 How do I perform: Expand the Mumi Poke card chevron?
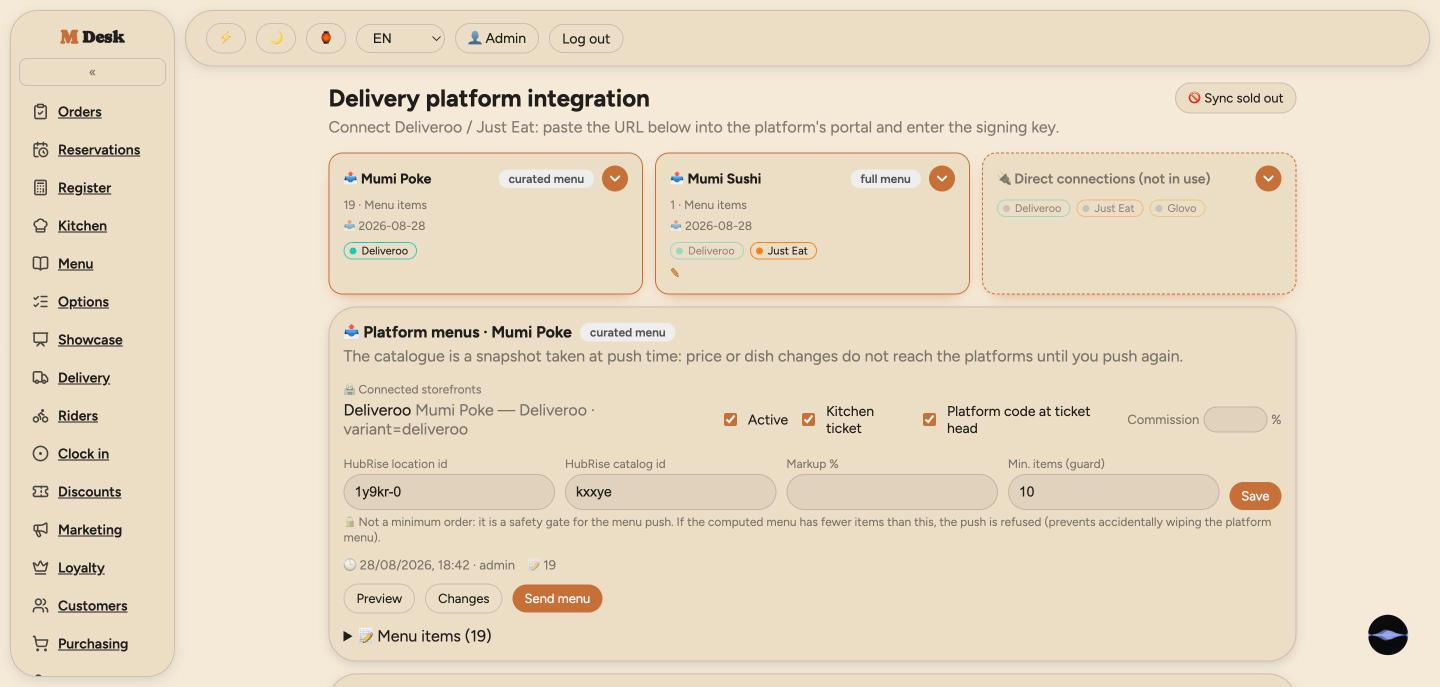pos(615,178)
